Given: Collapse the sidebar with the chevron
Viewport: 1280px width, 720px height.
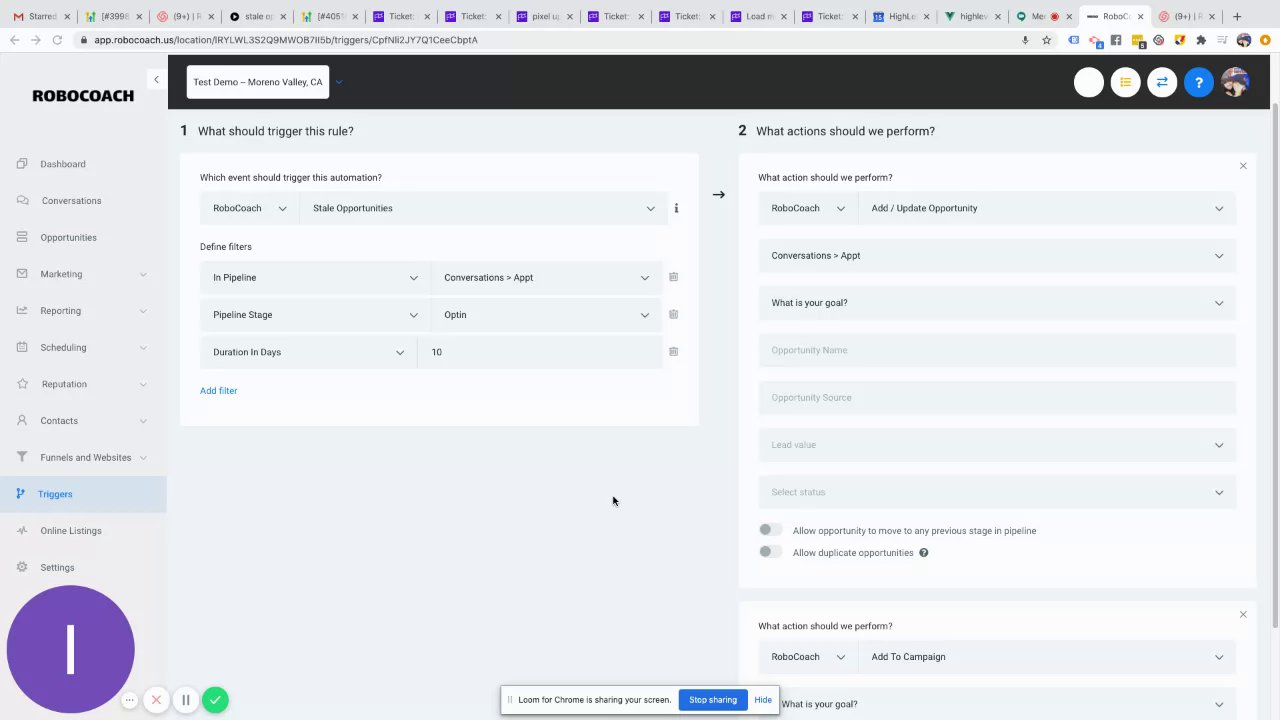Looking at the screenshot, I should (156, 79).
